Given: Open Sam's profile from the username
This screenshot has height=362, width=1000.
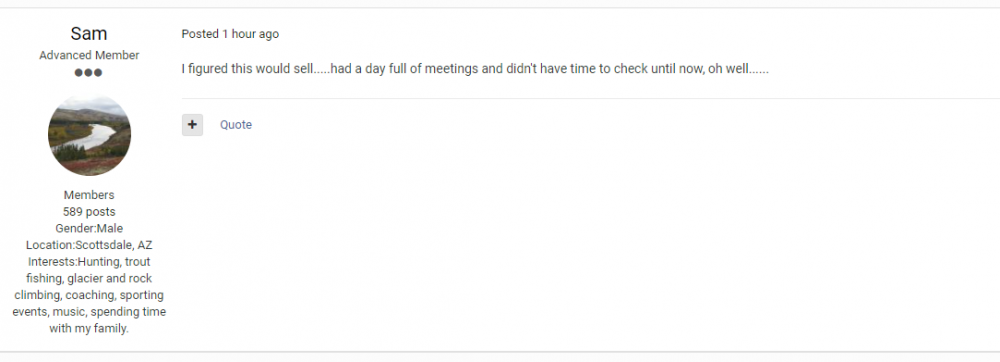Looking at the screenshot, I should tap(89, 33).
